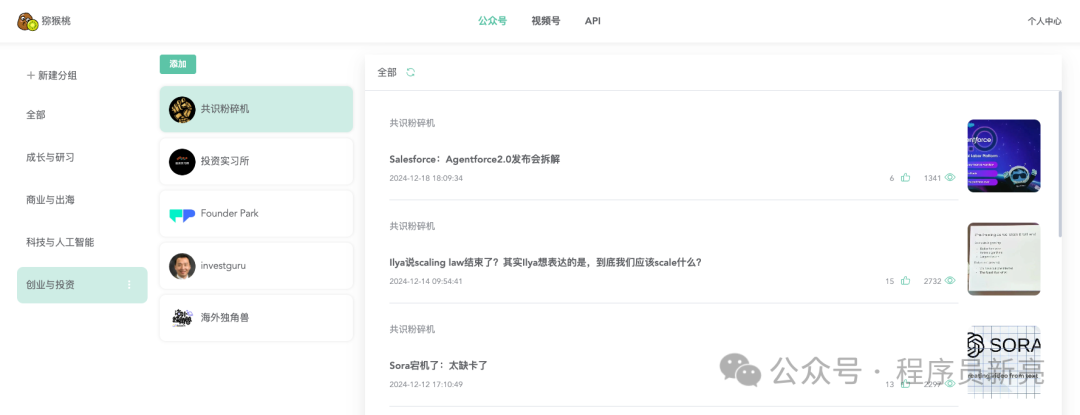Click the 共识粉碎机 label above Salesforce article
This screenshot has height=415, width=1080.
pos(412,123)
